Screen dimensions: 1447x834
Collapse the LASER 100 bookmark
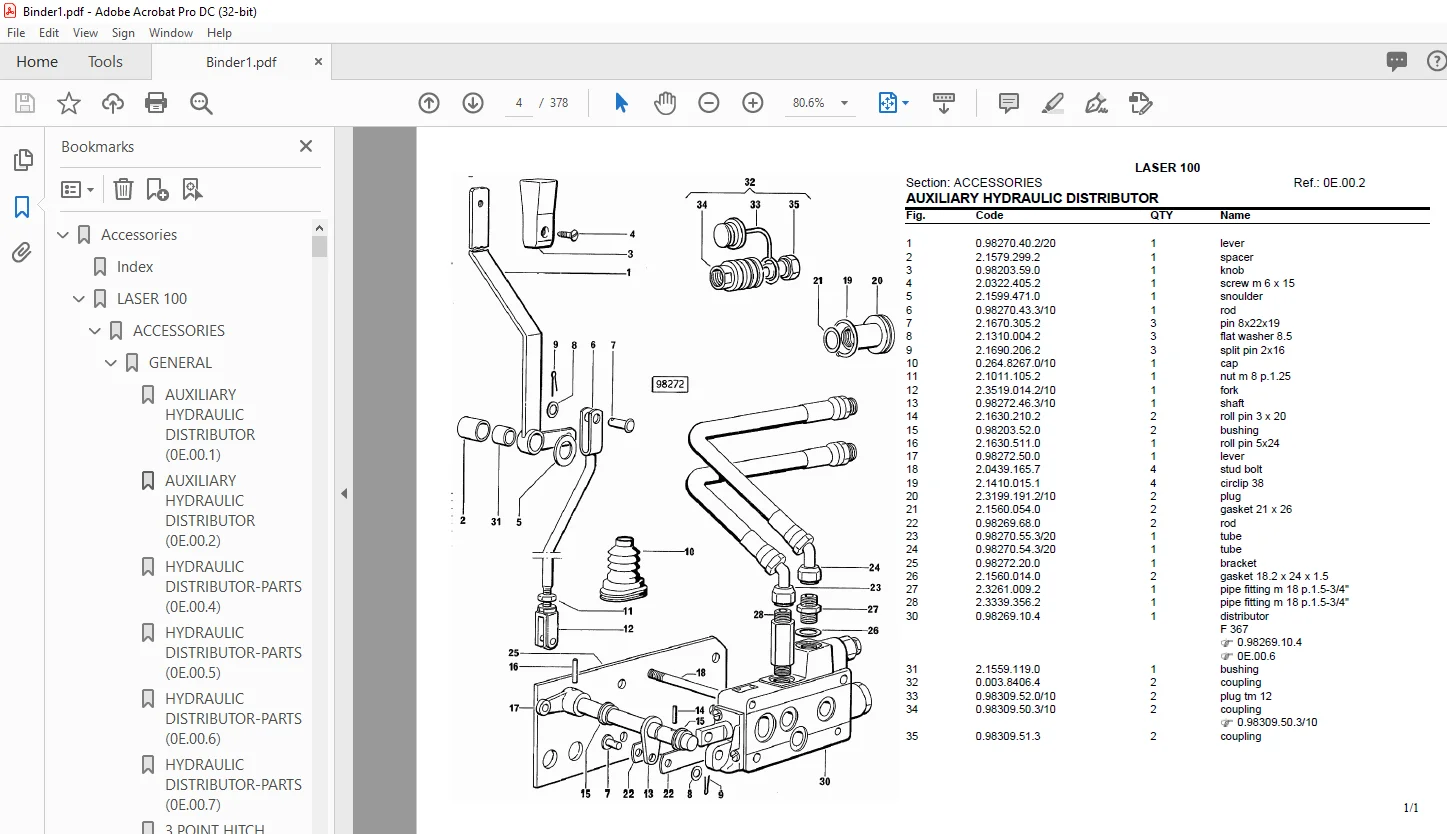[80, 299]
